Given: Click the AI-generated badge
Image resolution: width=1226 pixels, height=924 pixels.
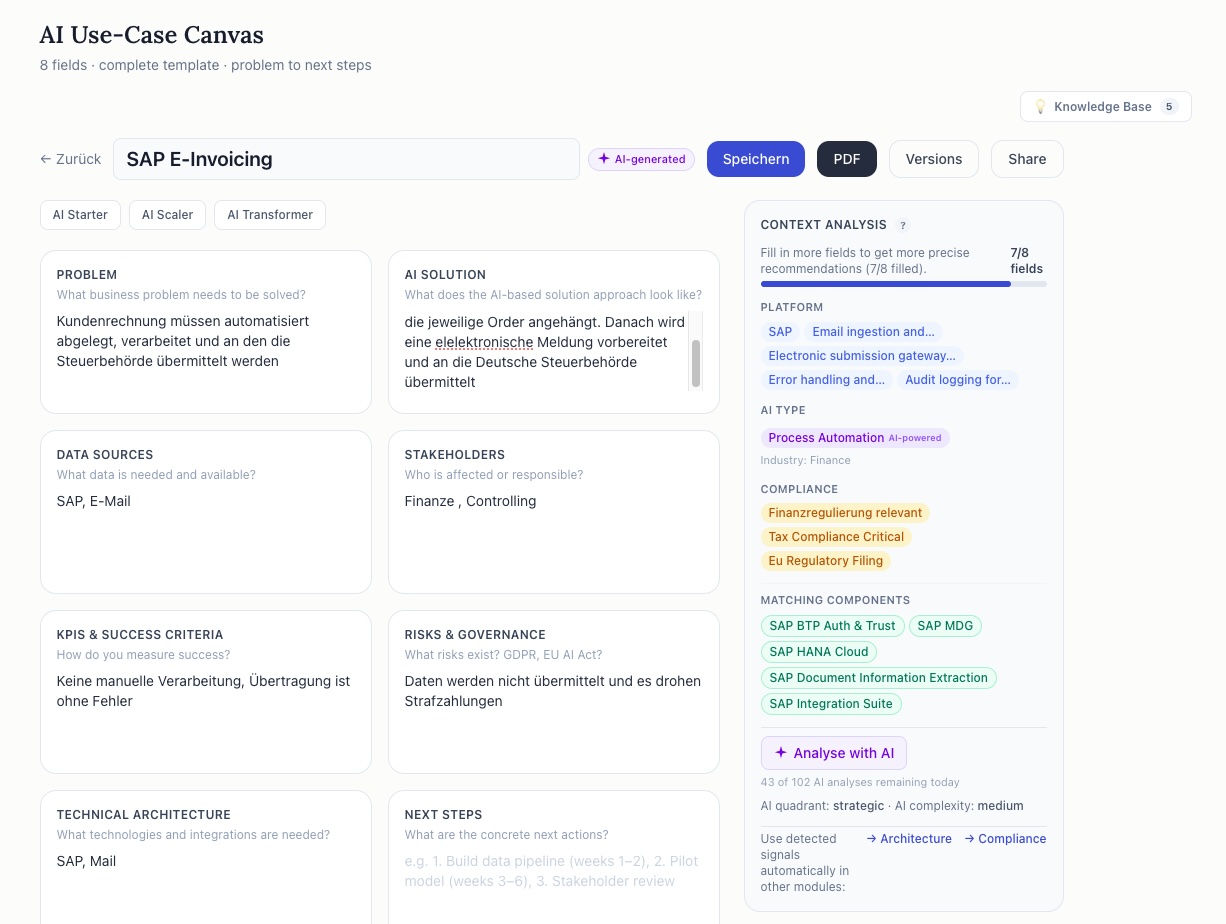Looking at the screenshot, I should 641,159.
